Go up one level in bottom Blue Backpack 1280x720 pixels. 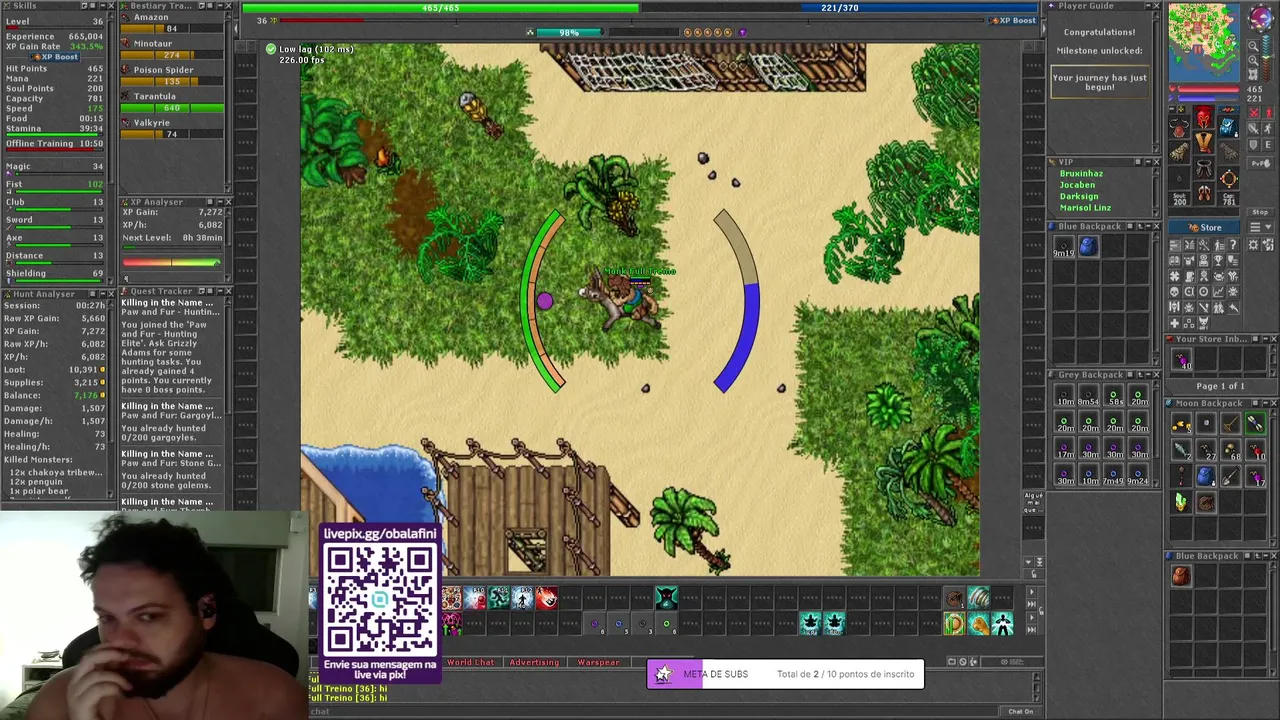pos(1258,556)
